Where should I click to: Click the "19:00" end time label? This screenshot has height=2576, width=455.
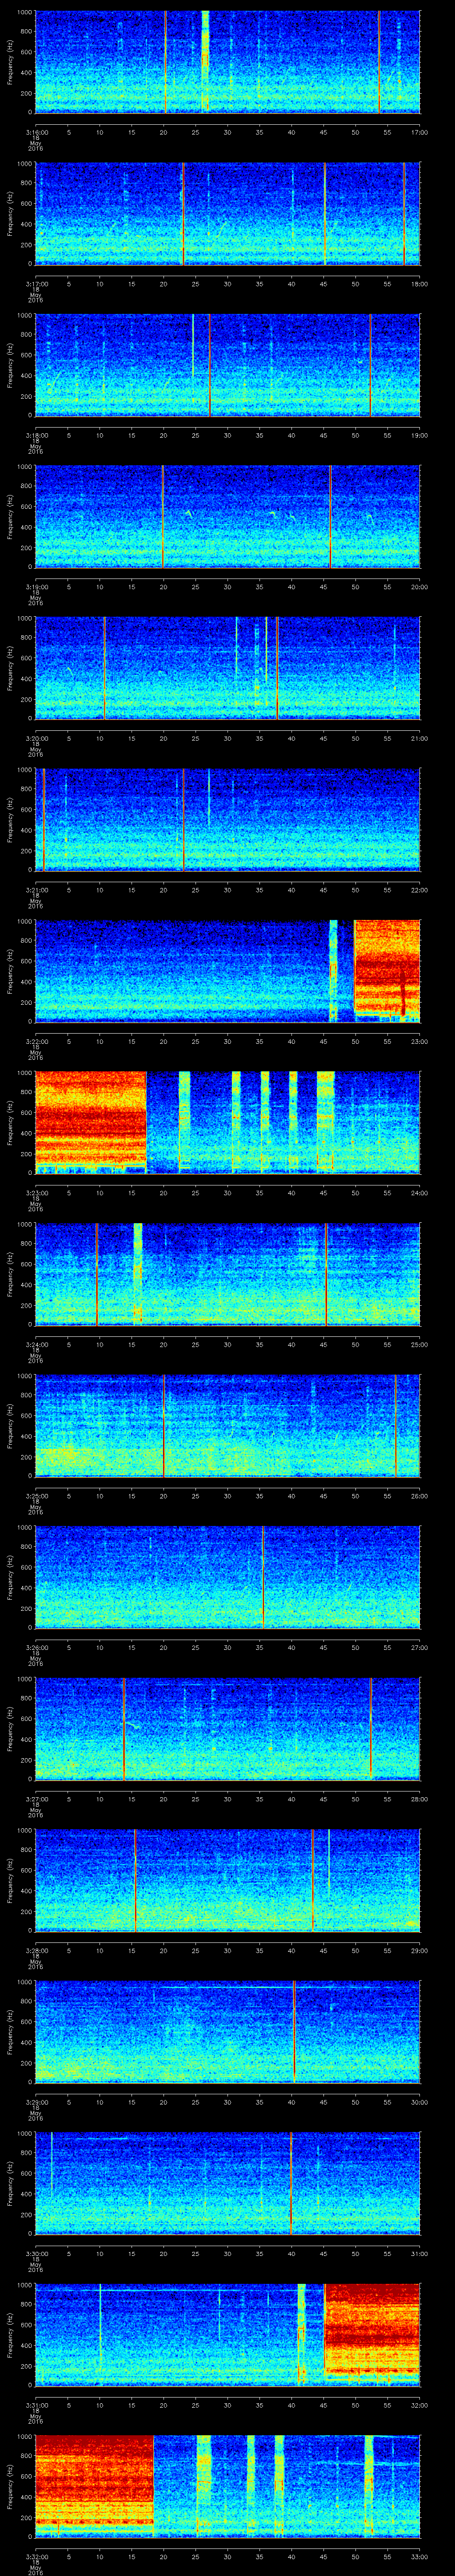pos(419,434)
